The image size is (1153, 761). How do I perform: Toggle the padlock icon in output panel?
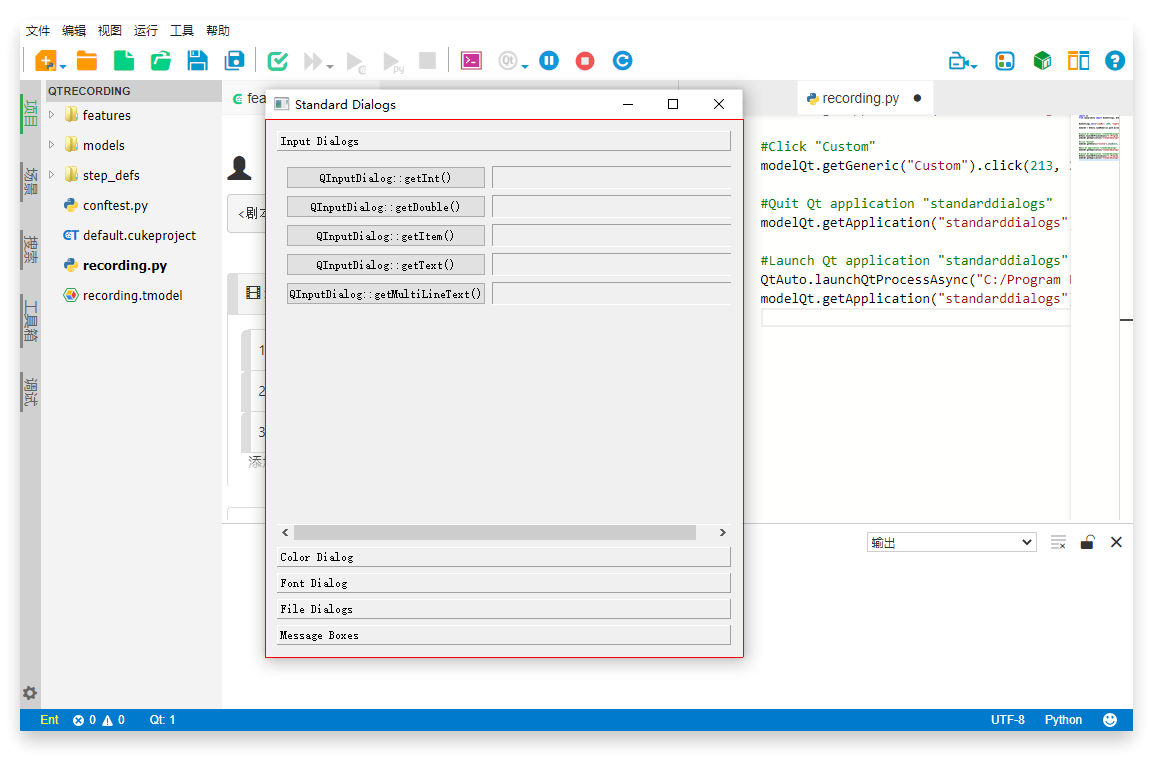[1087, 542]
